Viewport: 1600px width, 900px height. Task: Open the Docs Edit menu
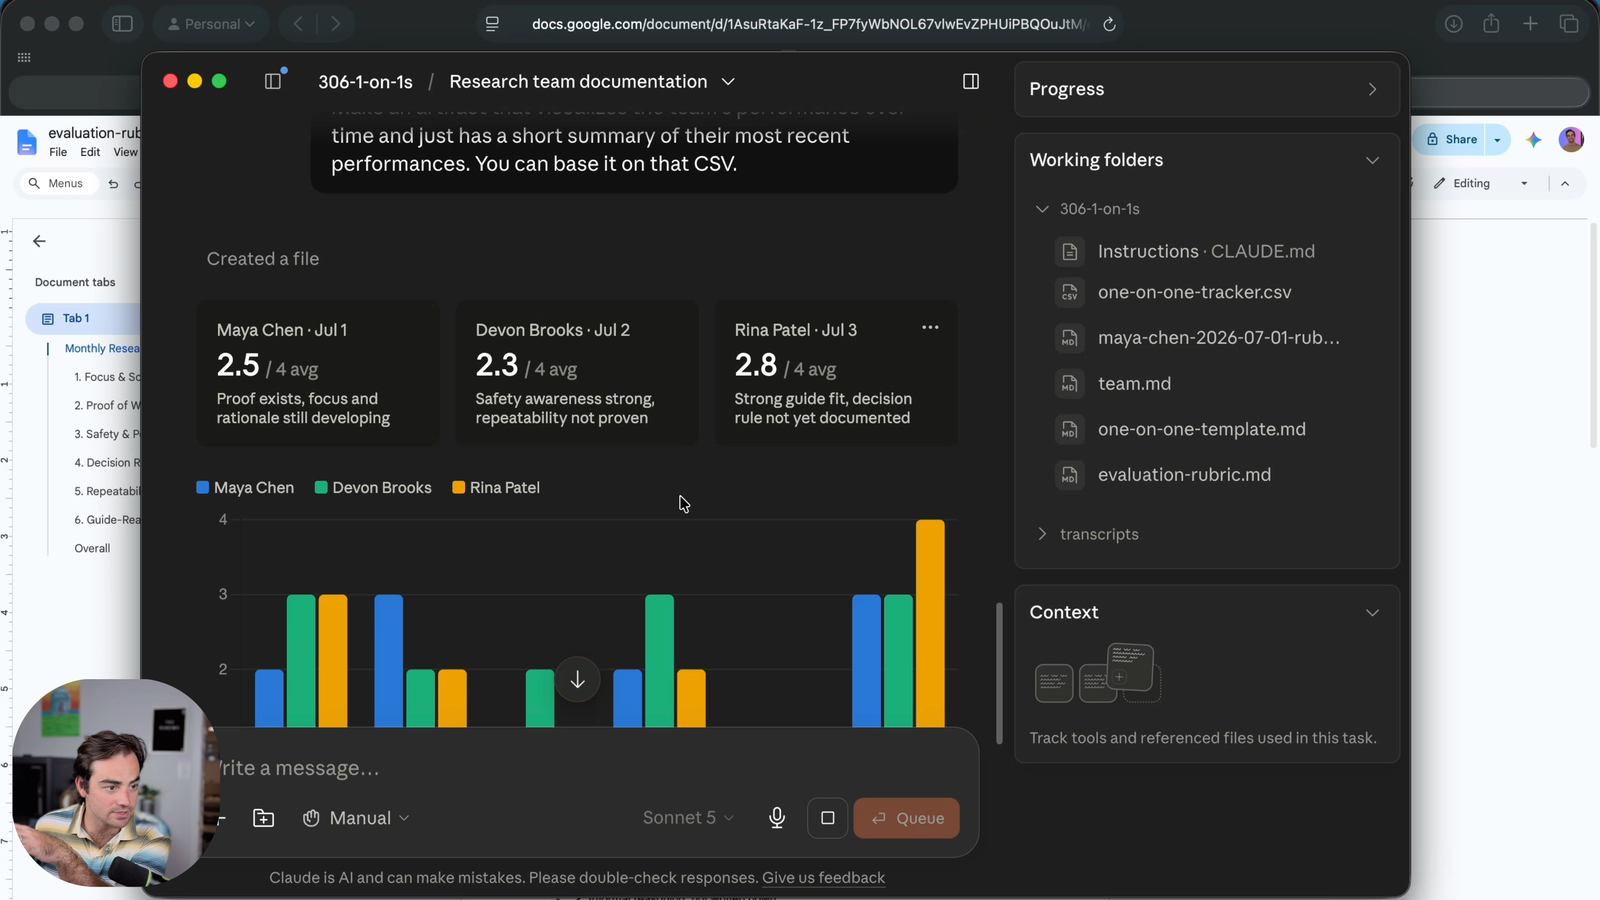click(90, 152)
